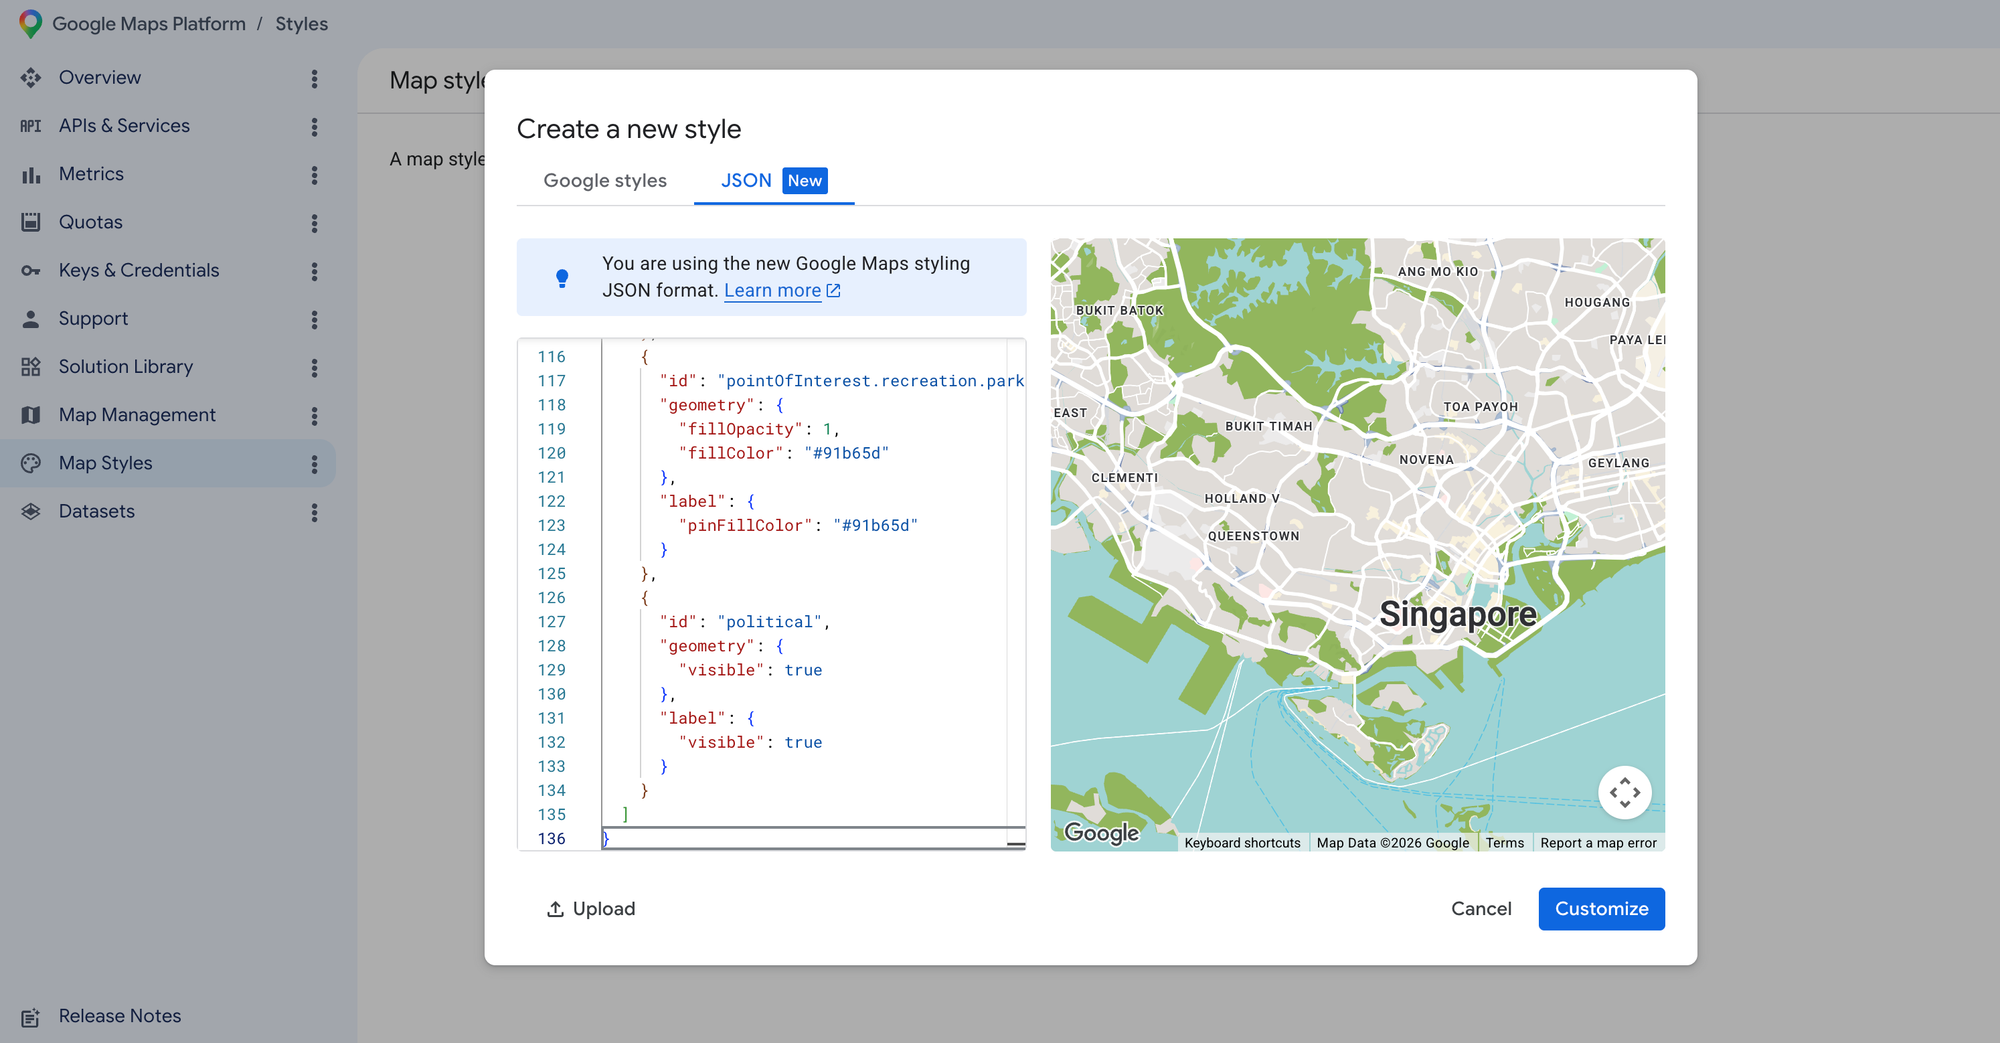Open the Solution Library more options menu
This screenshot has width=2000, height=1043.
coord(314,367)
